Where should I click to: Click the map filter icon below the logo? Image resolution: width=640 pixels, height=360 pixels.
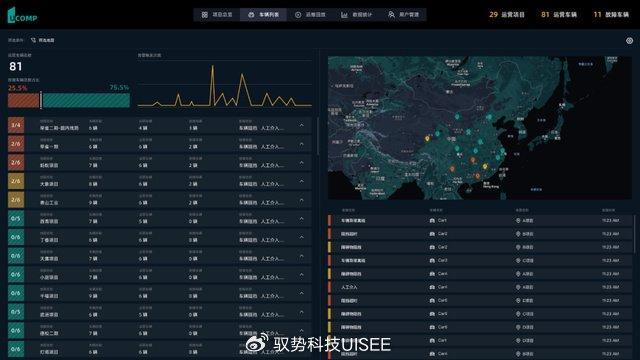(33, 40)
